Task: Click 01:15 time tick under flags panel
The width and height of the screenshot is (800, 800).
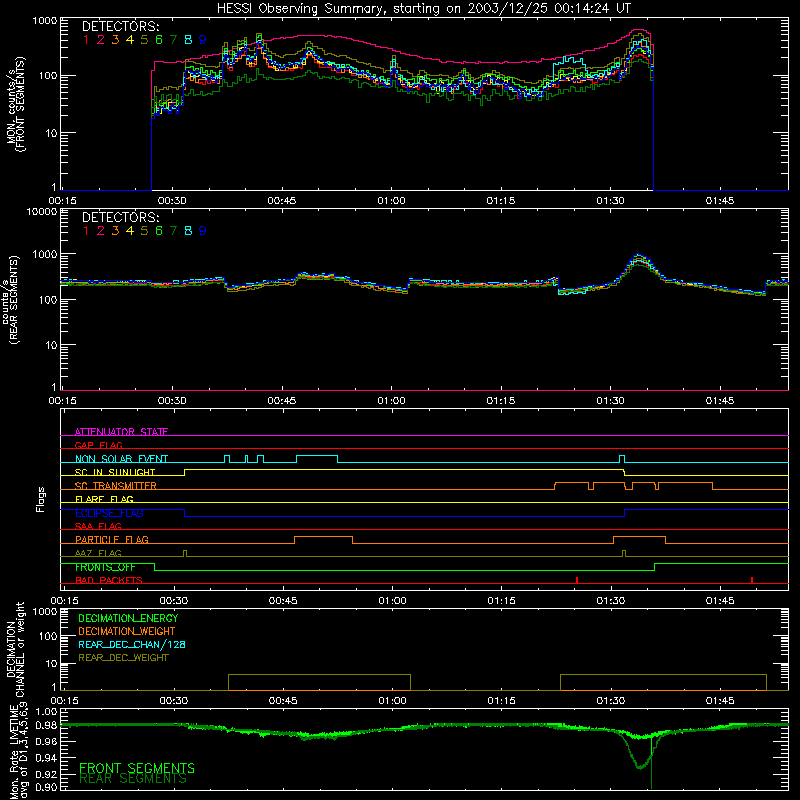Action: point(502,601)
